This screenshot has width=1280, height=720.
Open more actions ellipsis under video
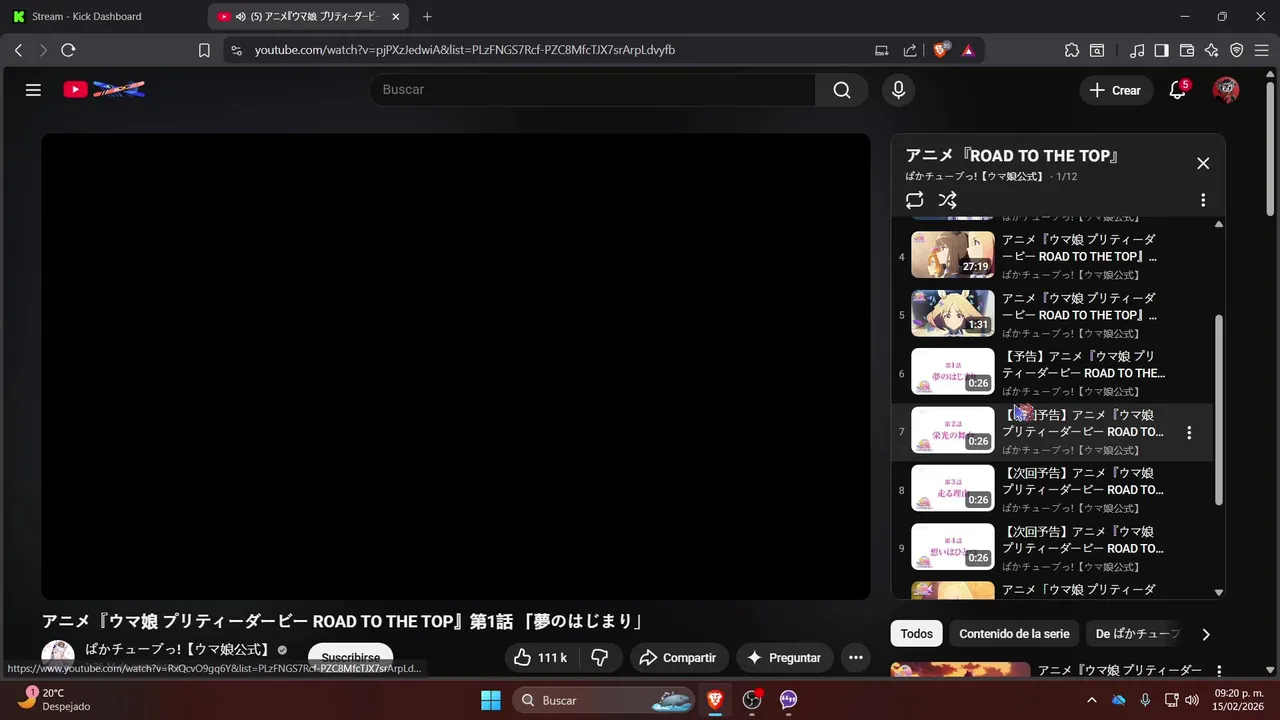pos(855,658)
